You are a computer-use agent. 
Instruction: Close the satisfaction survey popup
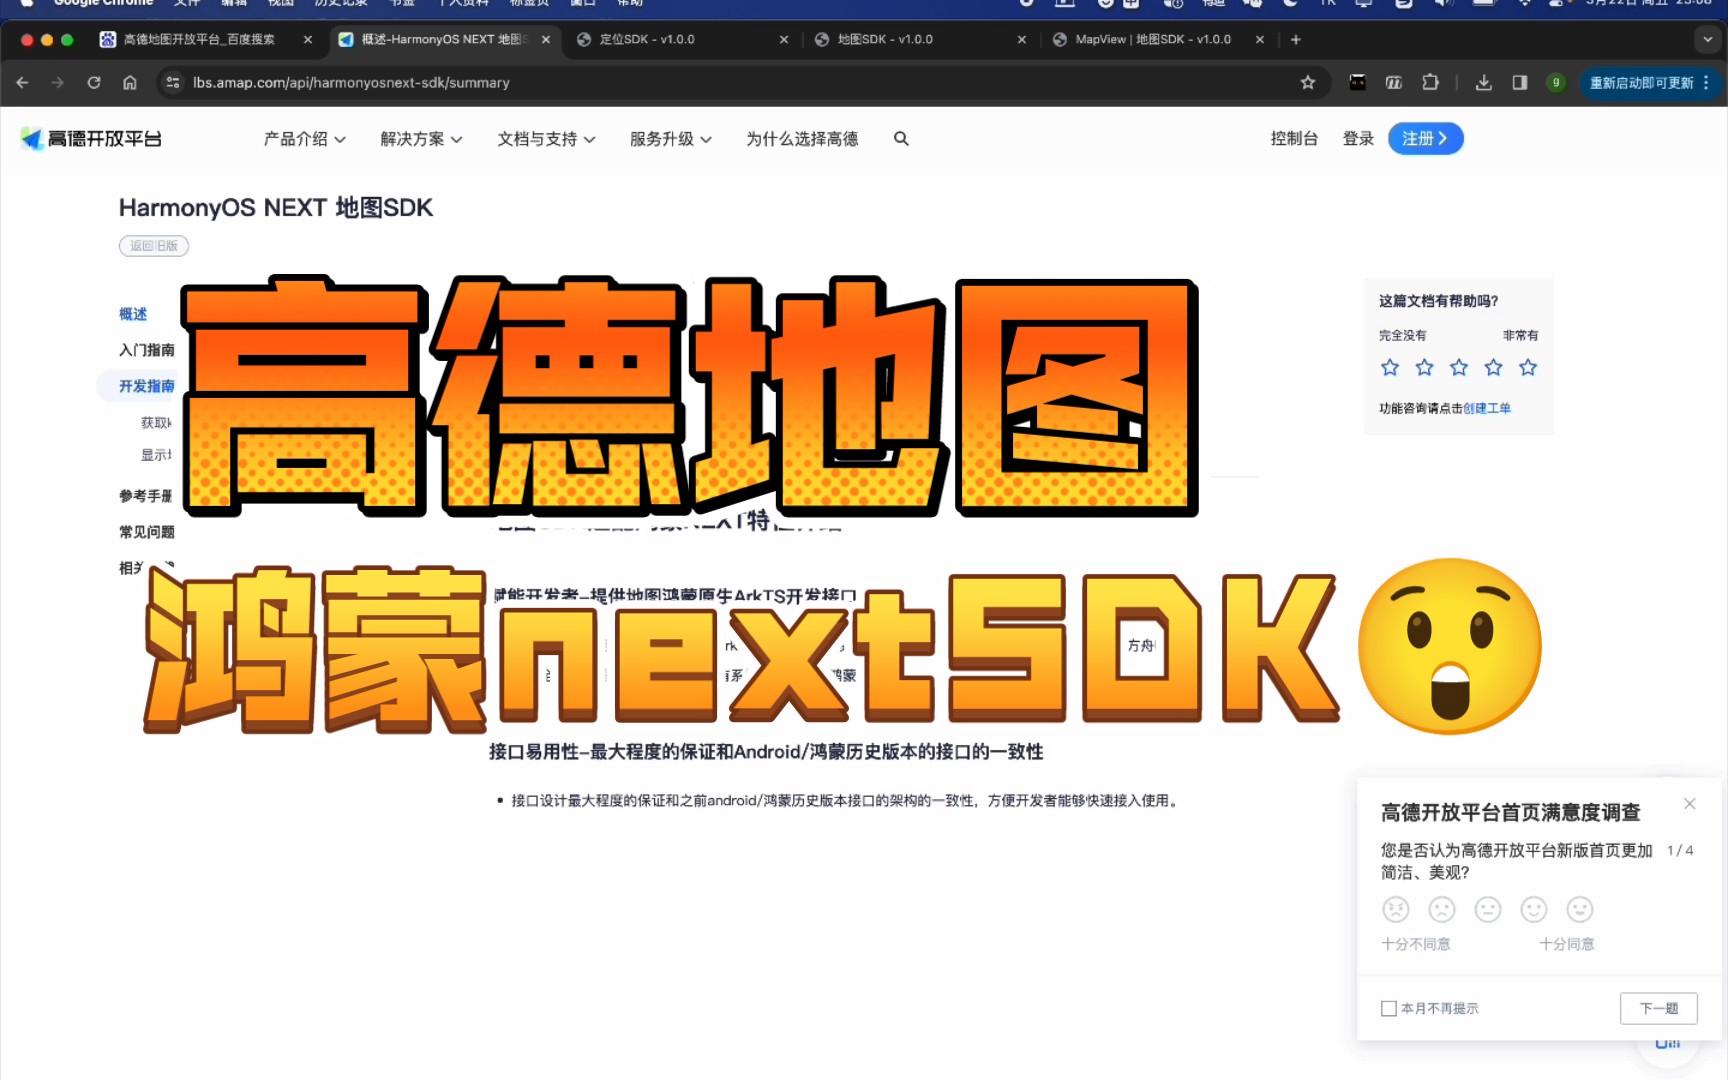1690,804
